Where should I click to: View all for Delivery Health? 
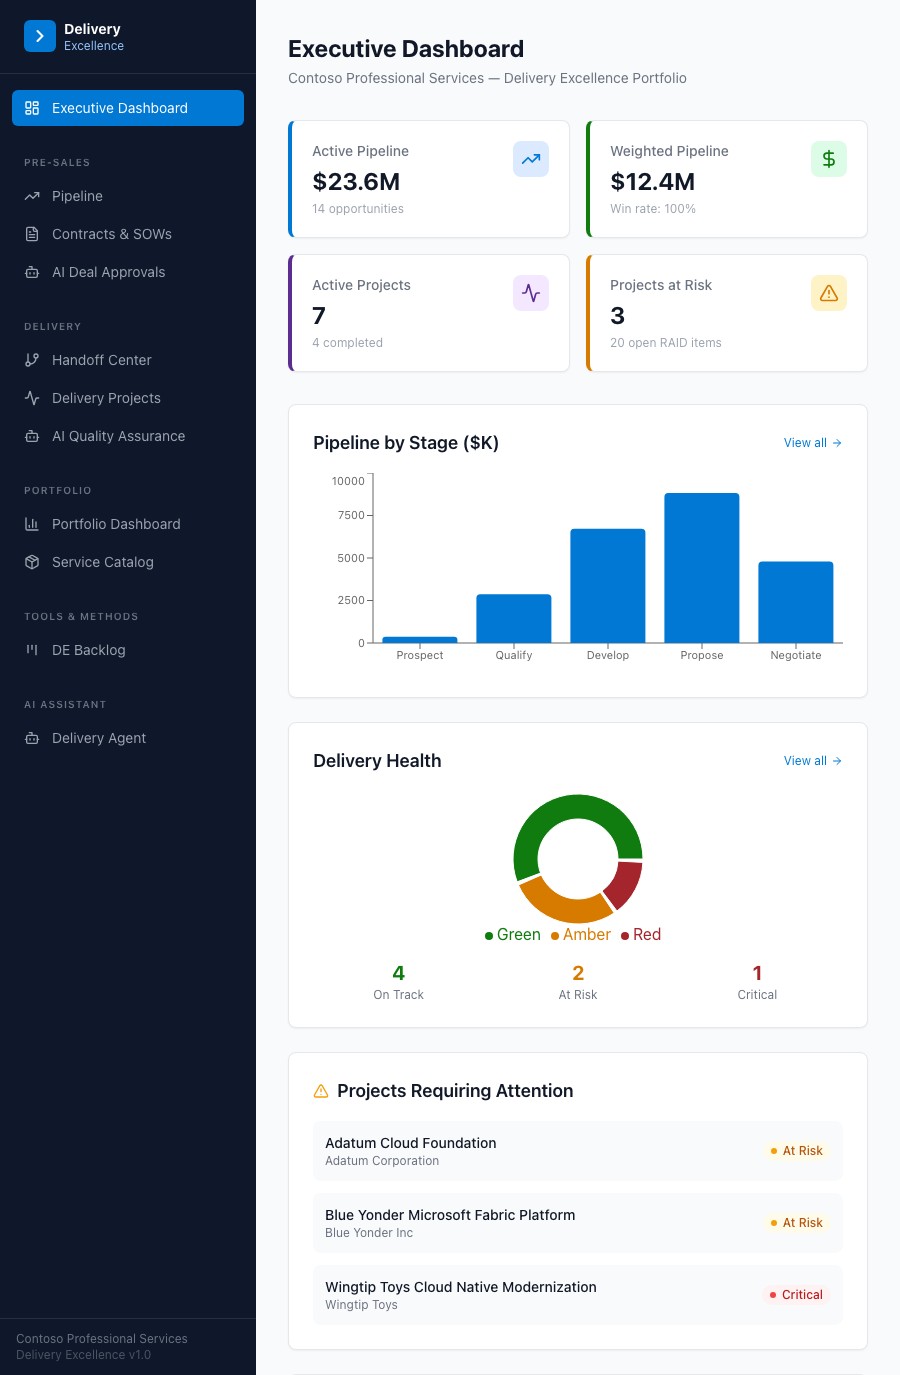(x=813, y=761)
